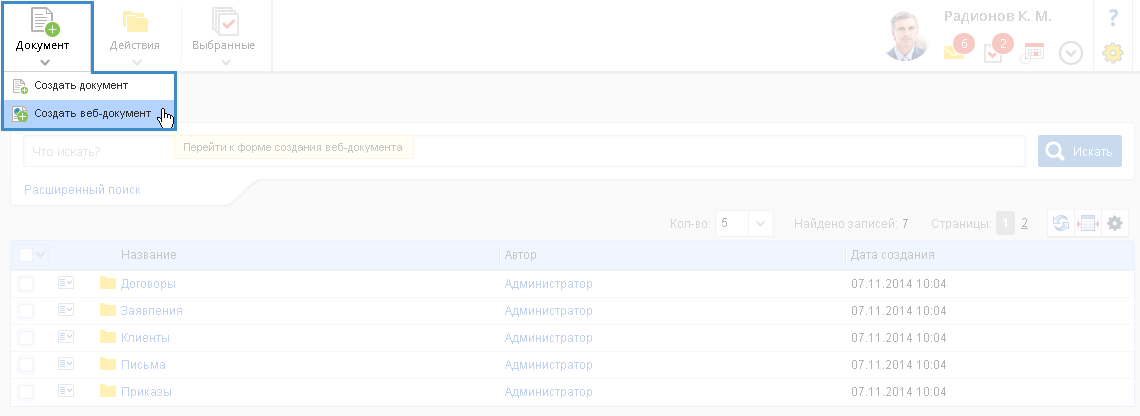
Task: Open the messages envelope icon with badge 6
Action: [956, 50]
